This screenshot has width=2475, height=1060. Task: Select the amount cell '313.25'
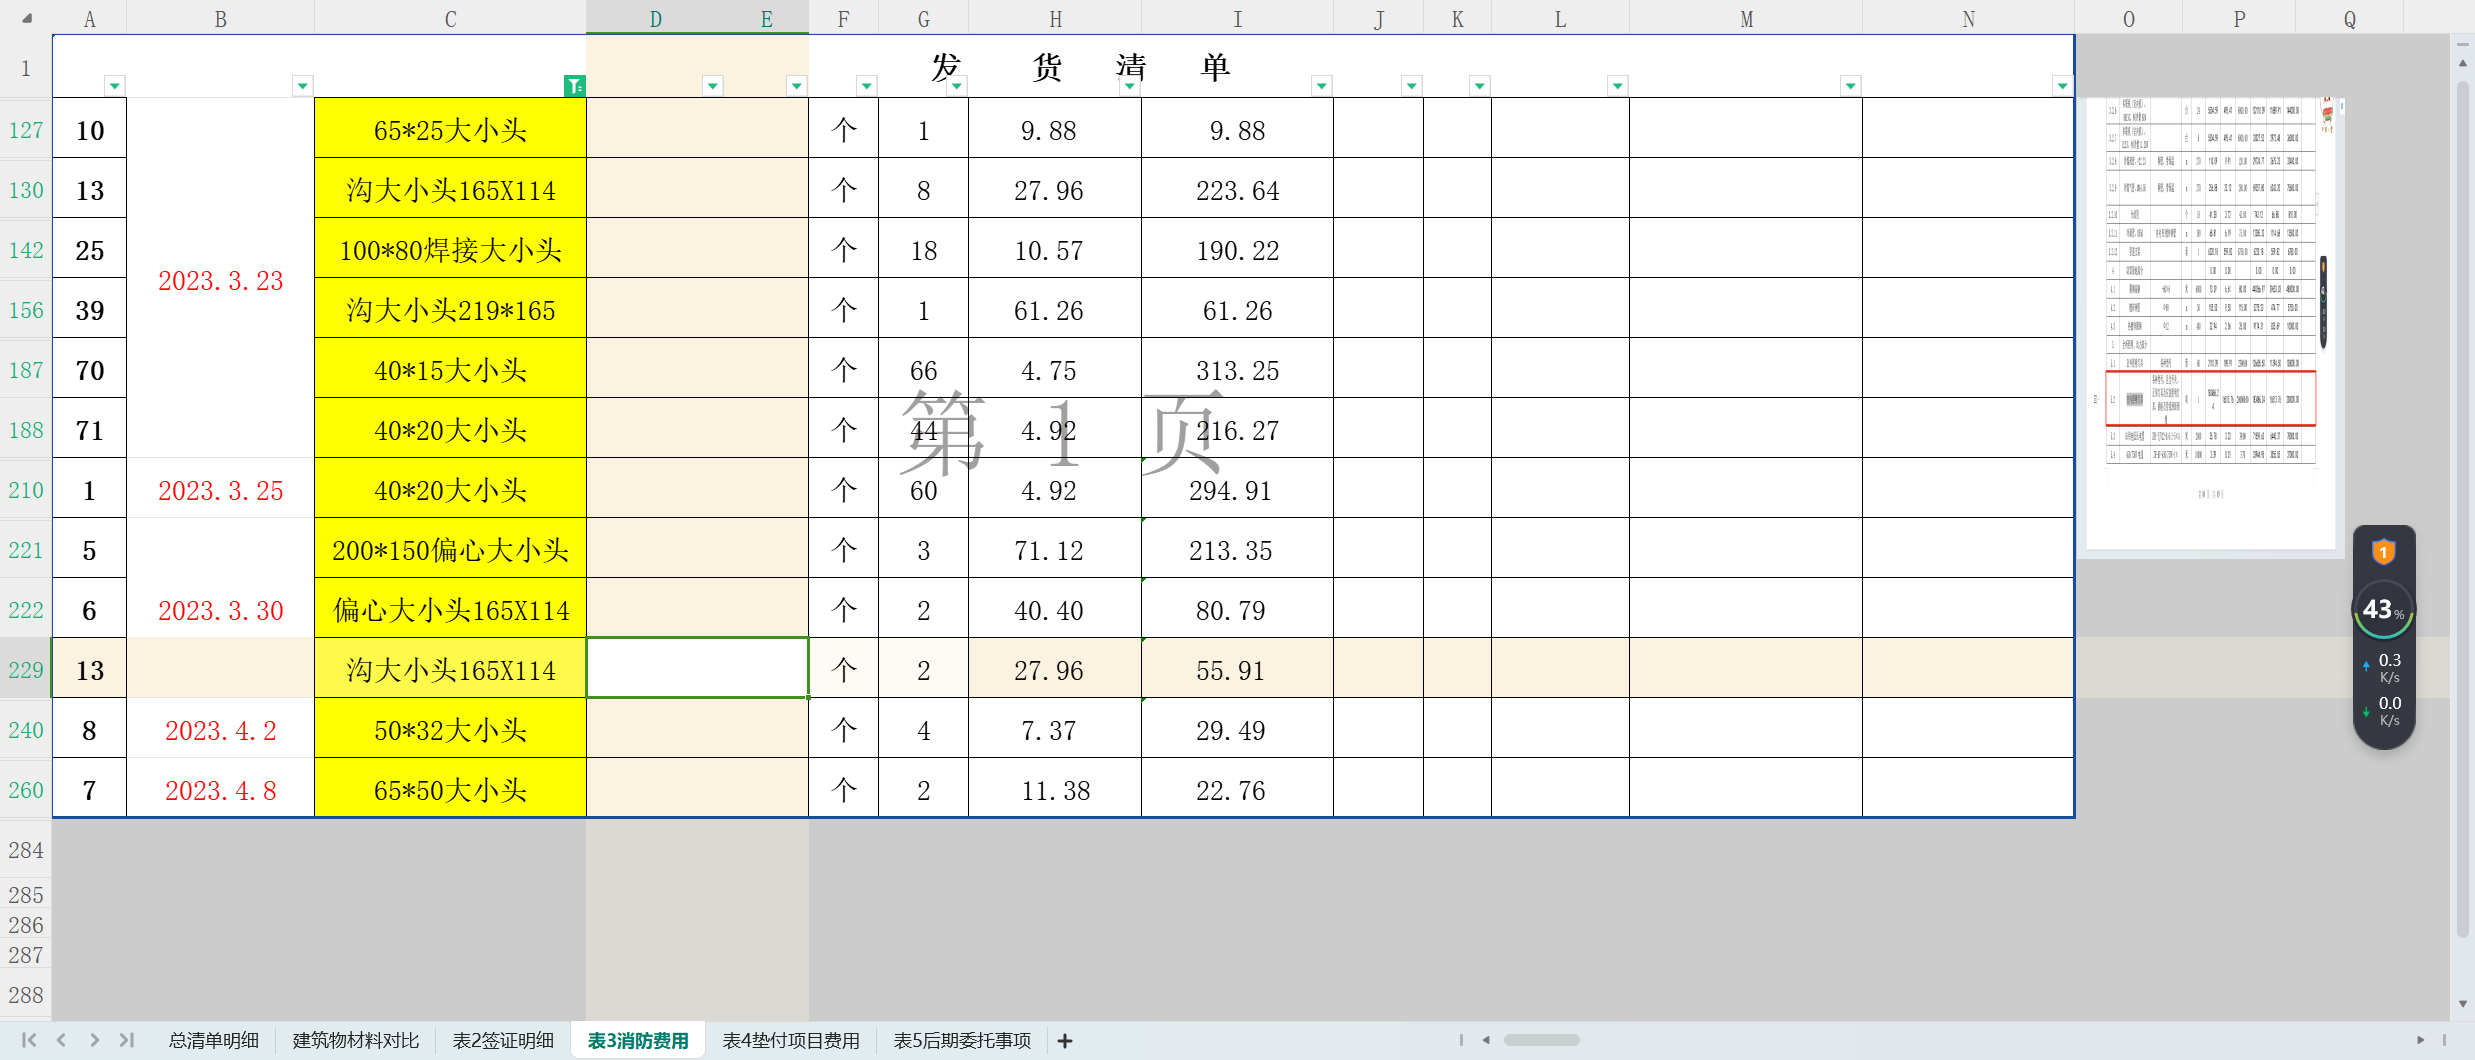(1237, 370)
